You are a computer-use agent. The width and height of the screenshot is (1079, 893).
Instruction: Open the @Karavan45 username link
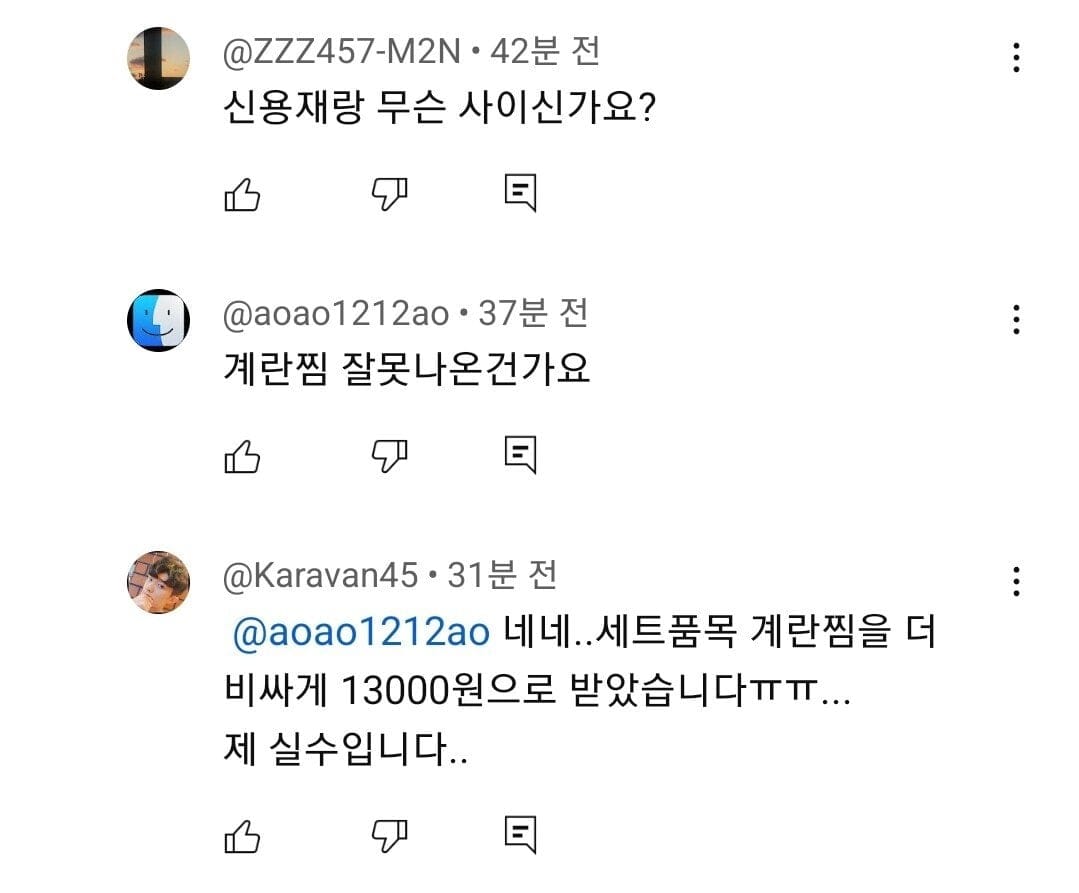point(321,575)
